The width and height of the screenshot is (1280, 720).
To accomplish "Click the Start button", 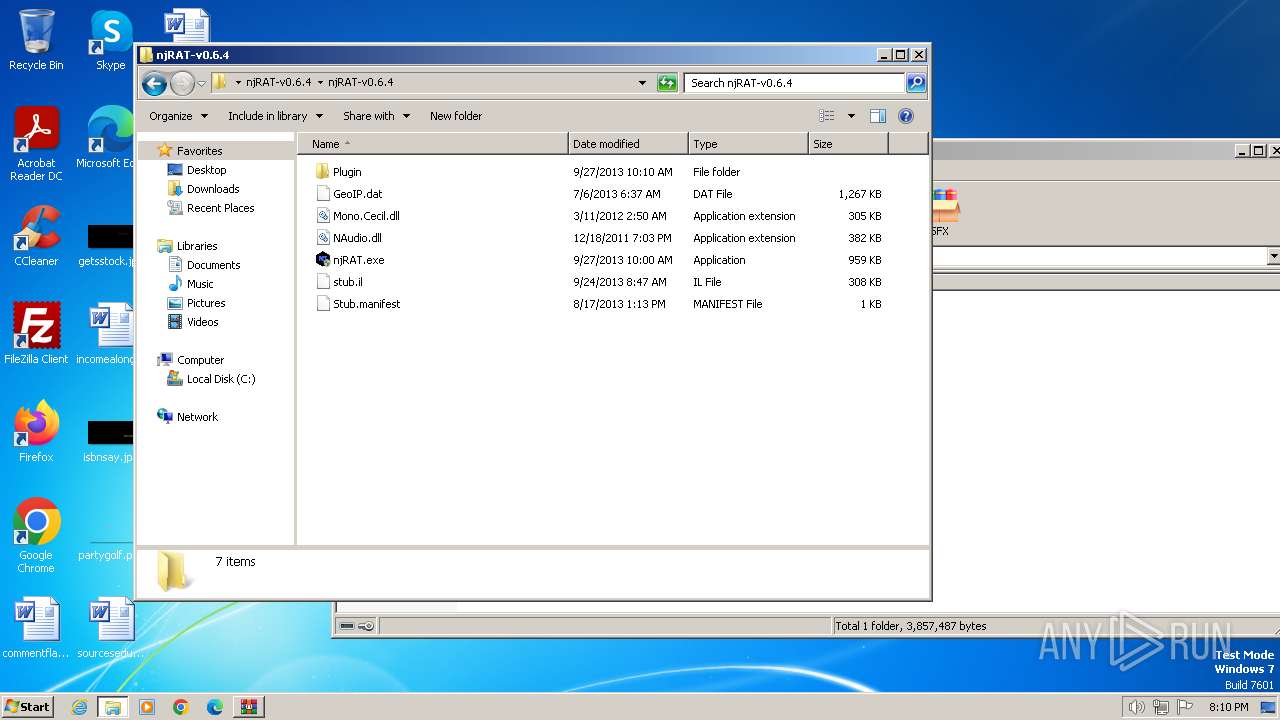I will click(27, 706).
